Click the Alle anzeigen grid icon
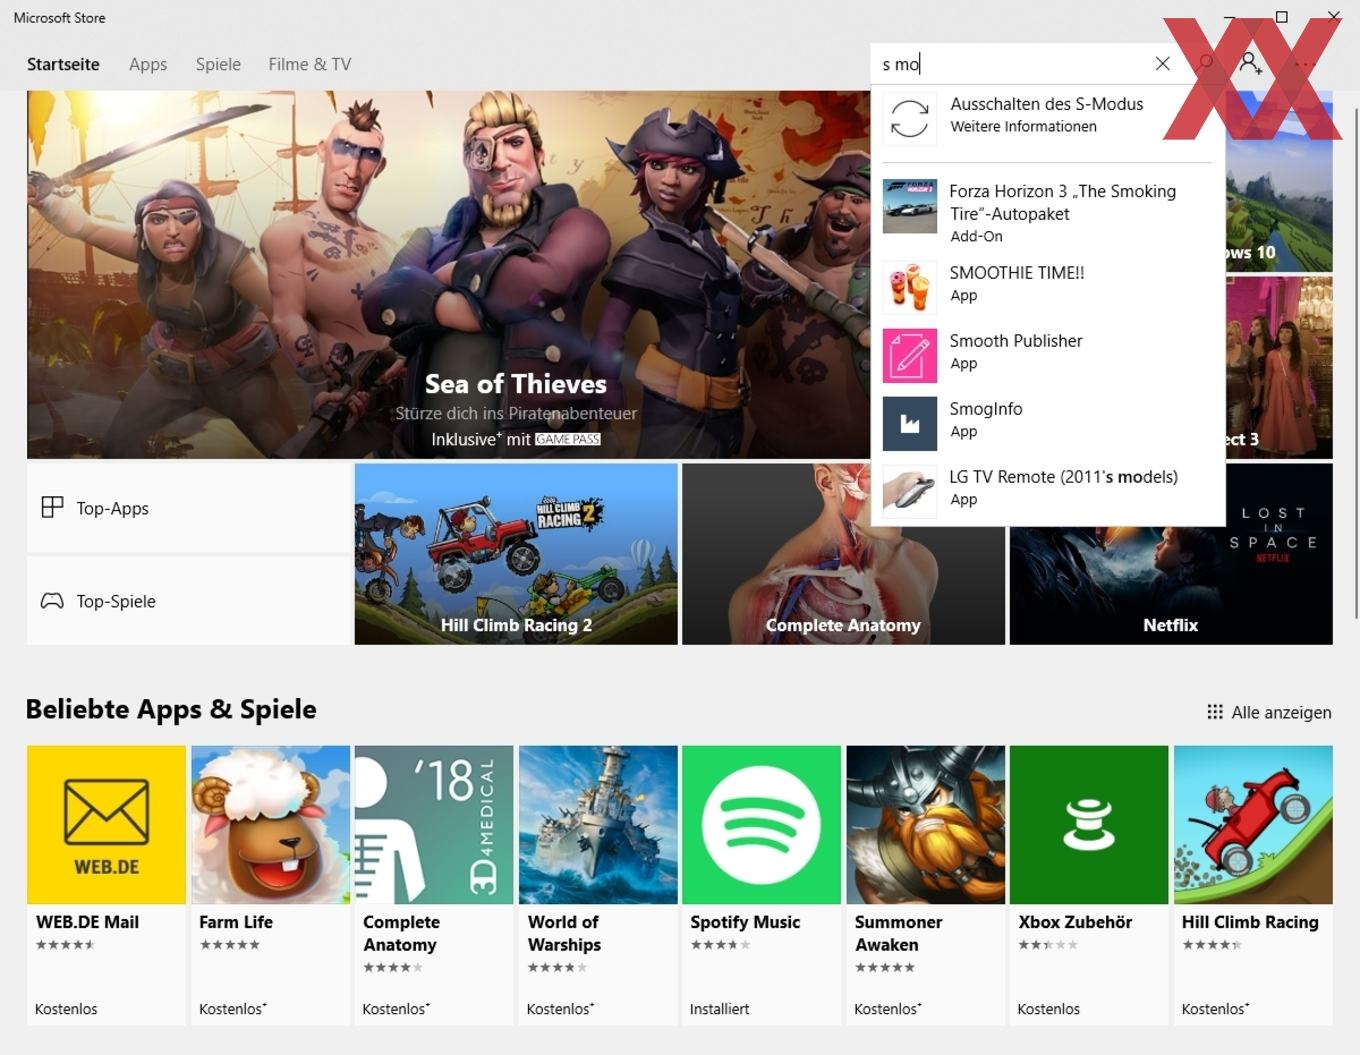 [1215, 712]
